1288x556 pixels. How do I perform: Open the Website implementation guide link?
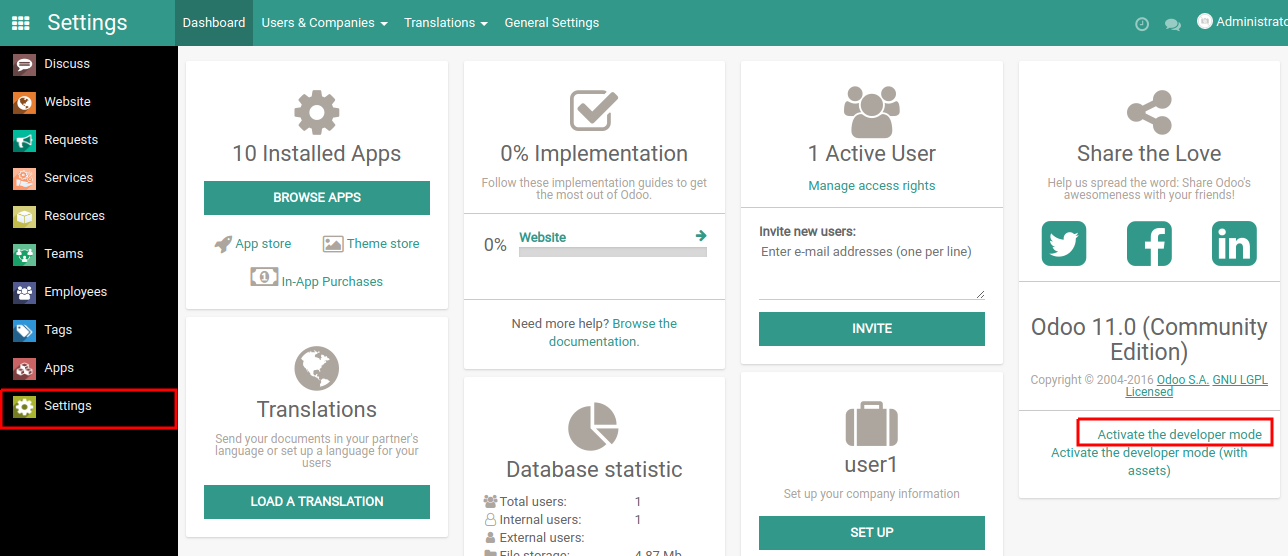point(542,238)
